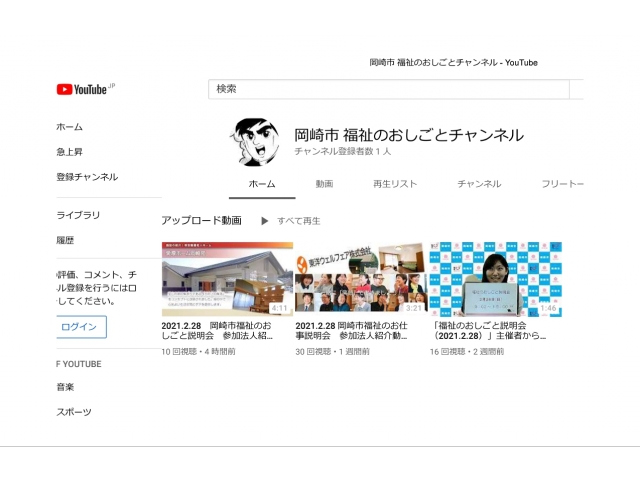Open 急上昇 trending in sidebar
Screen dimensions: 640x480
(70, 152)
